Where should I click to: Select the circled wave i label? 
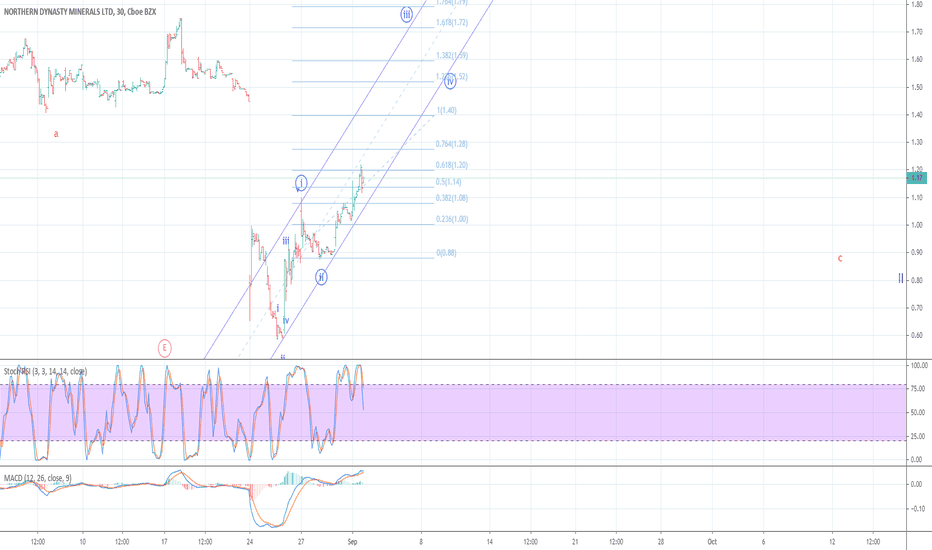click(301, 183)
